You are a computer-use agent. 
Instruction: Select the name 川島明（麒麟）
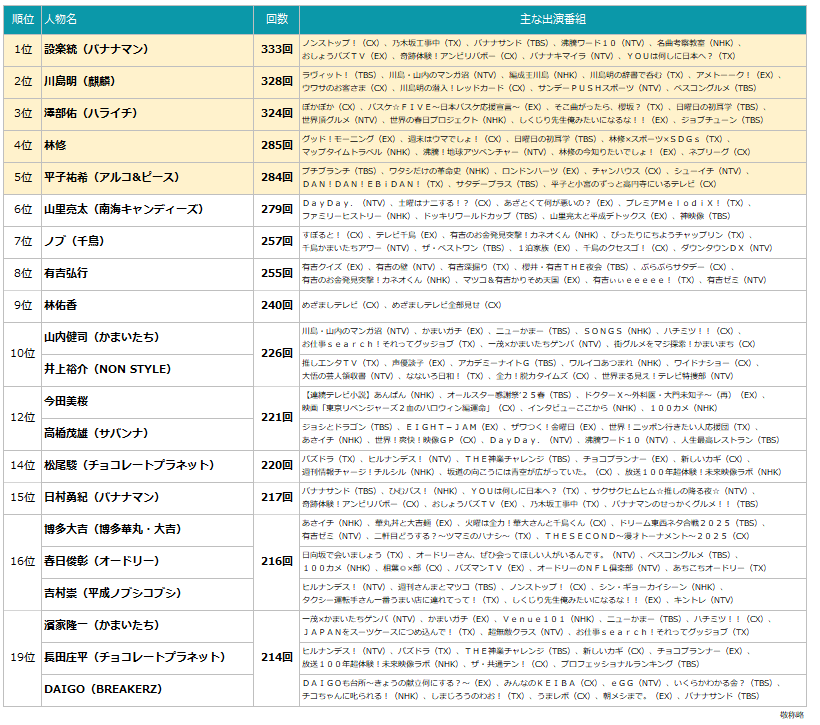[x=79, y=81]
